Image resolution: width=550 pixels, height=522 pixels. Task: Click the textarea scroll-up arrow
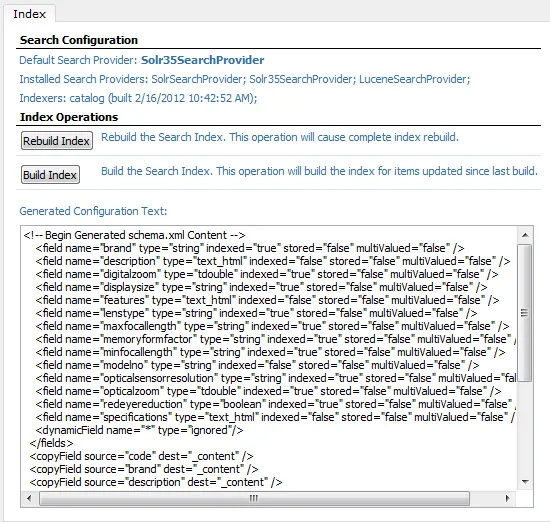click(525, 235)
